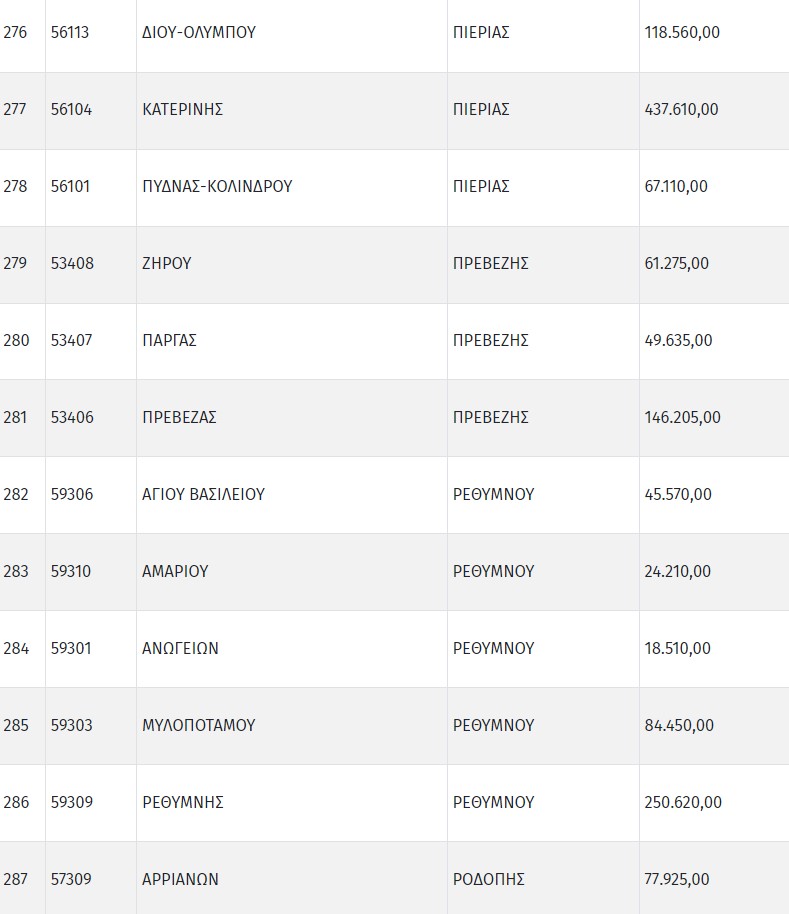Screen dimensions: 789x914
Task: Select row number 280
Action: click(x=16, y=340)
